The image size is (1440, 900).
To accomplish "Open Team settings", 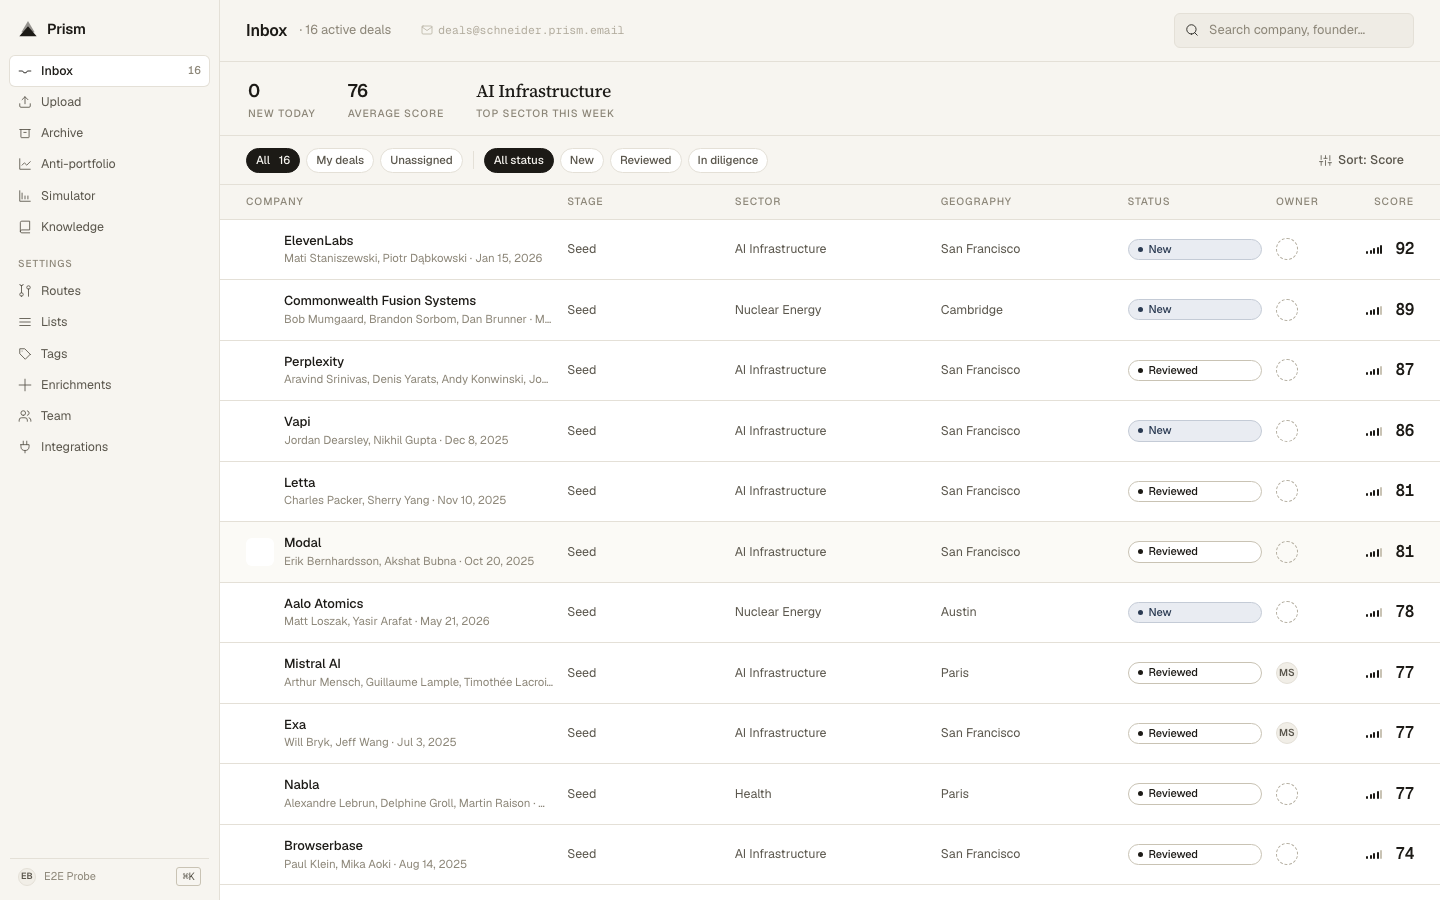I will tap(109, 416).
